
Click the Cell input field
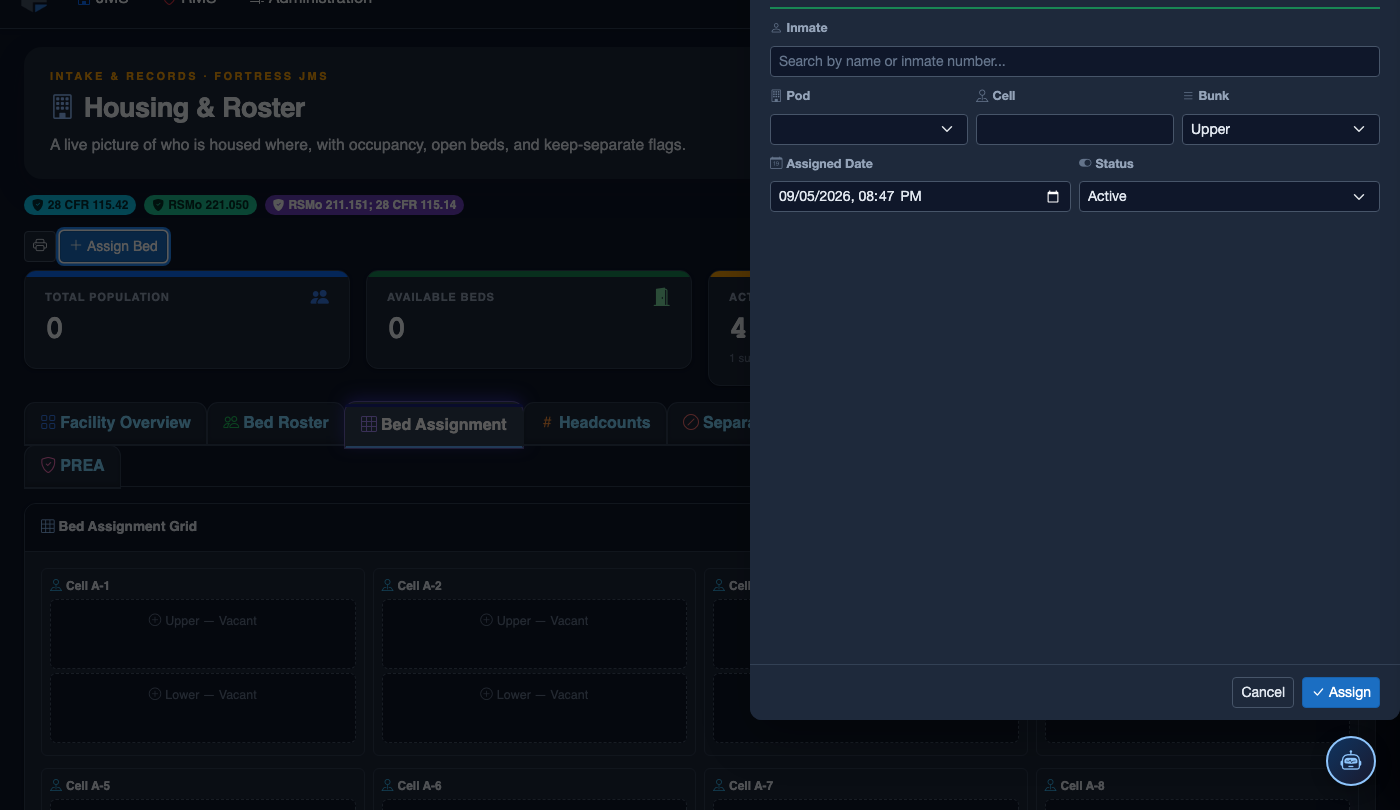(1075, 129)
